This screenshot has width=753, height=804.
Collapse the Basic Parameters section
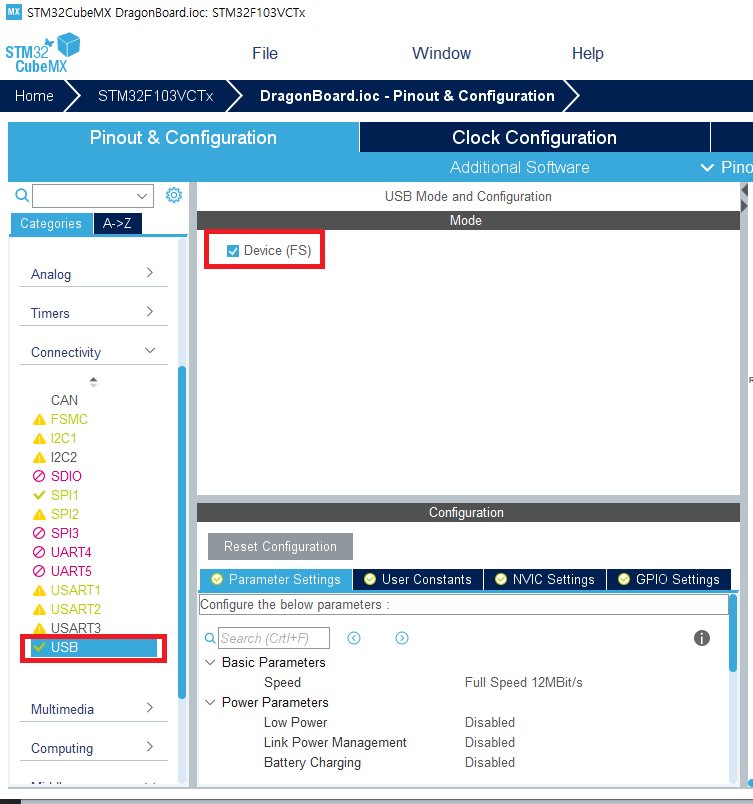coord(210,662)
